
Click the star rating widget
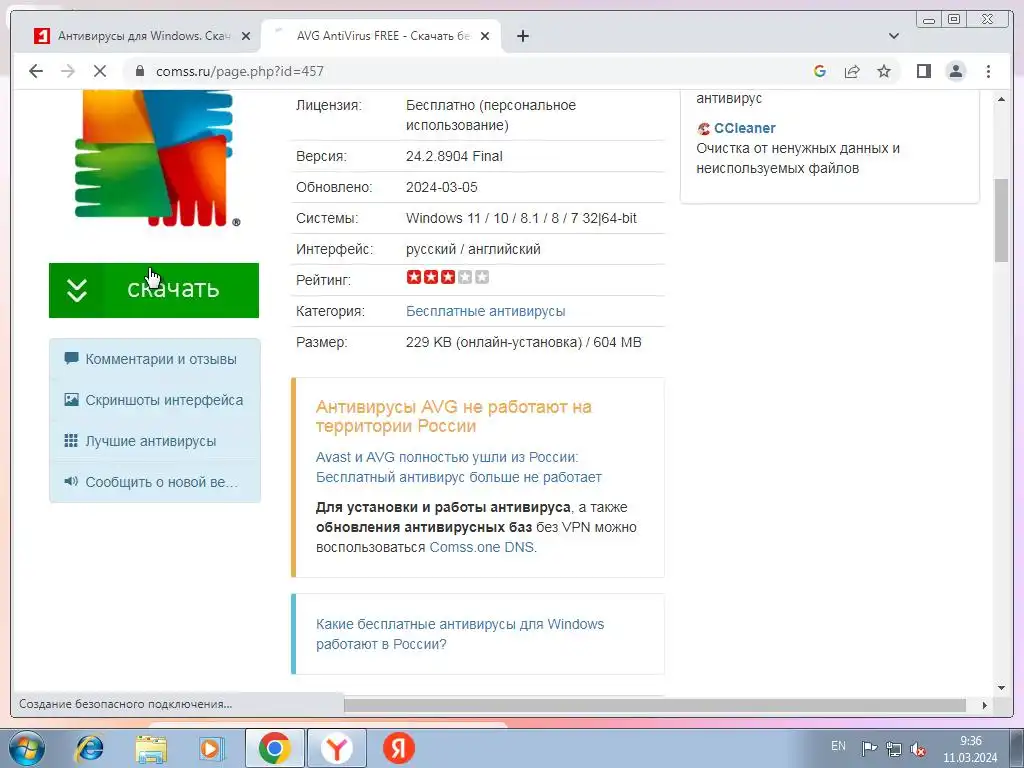pos(447,278)
